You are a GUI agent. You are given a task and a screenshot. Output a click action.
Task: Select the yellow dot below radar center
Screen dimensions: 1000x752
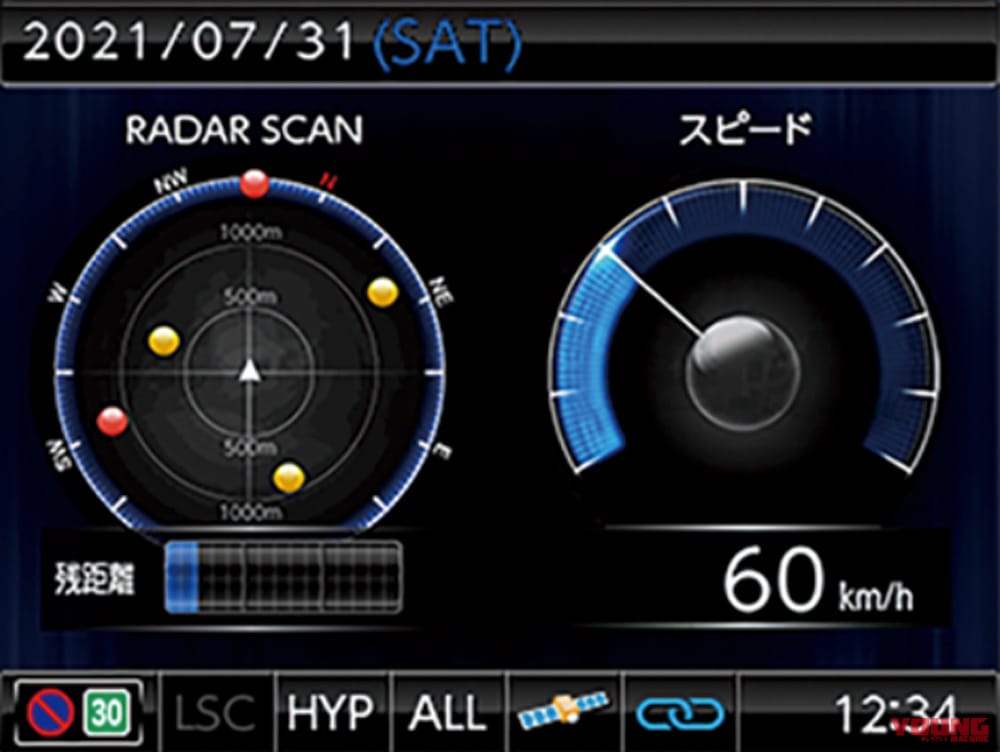[x=288, y=477]
